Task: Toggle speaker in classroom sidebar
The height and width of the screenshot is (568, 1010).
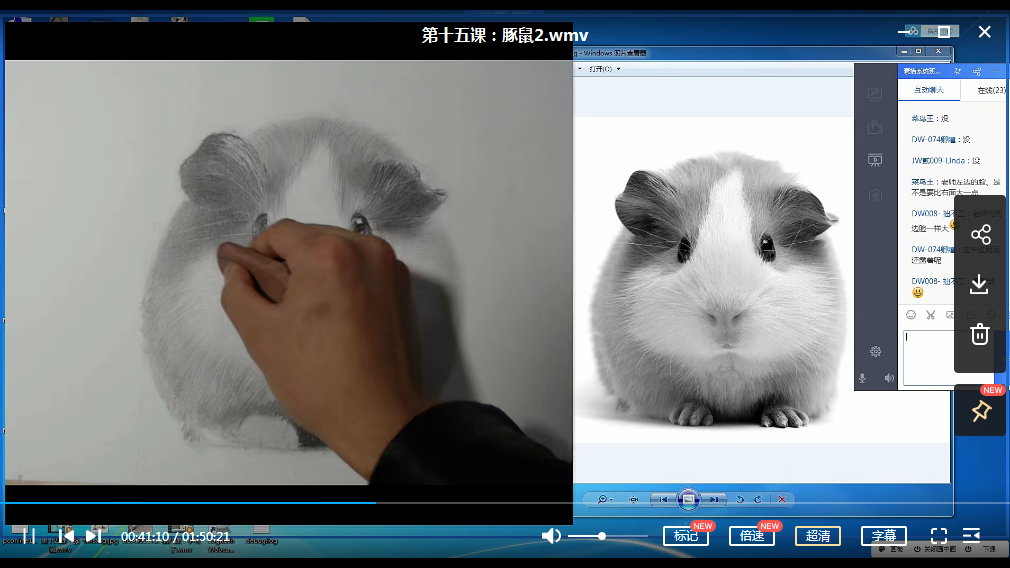Action: (889, 378)
